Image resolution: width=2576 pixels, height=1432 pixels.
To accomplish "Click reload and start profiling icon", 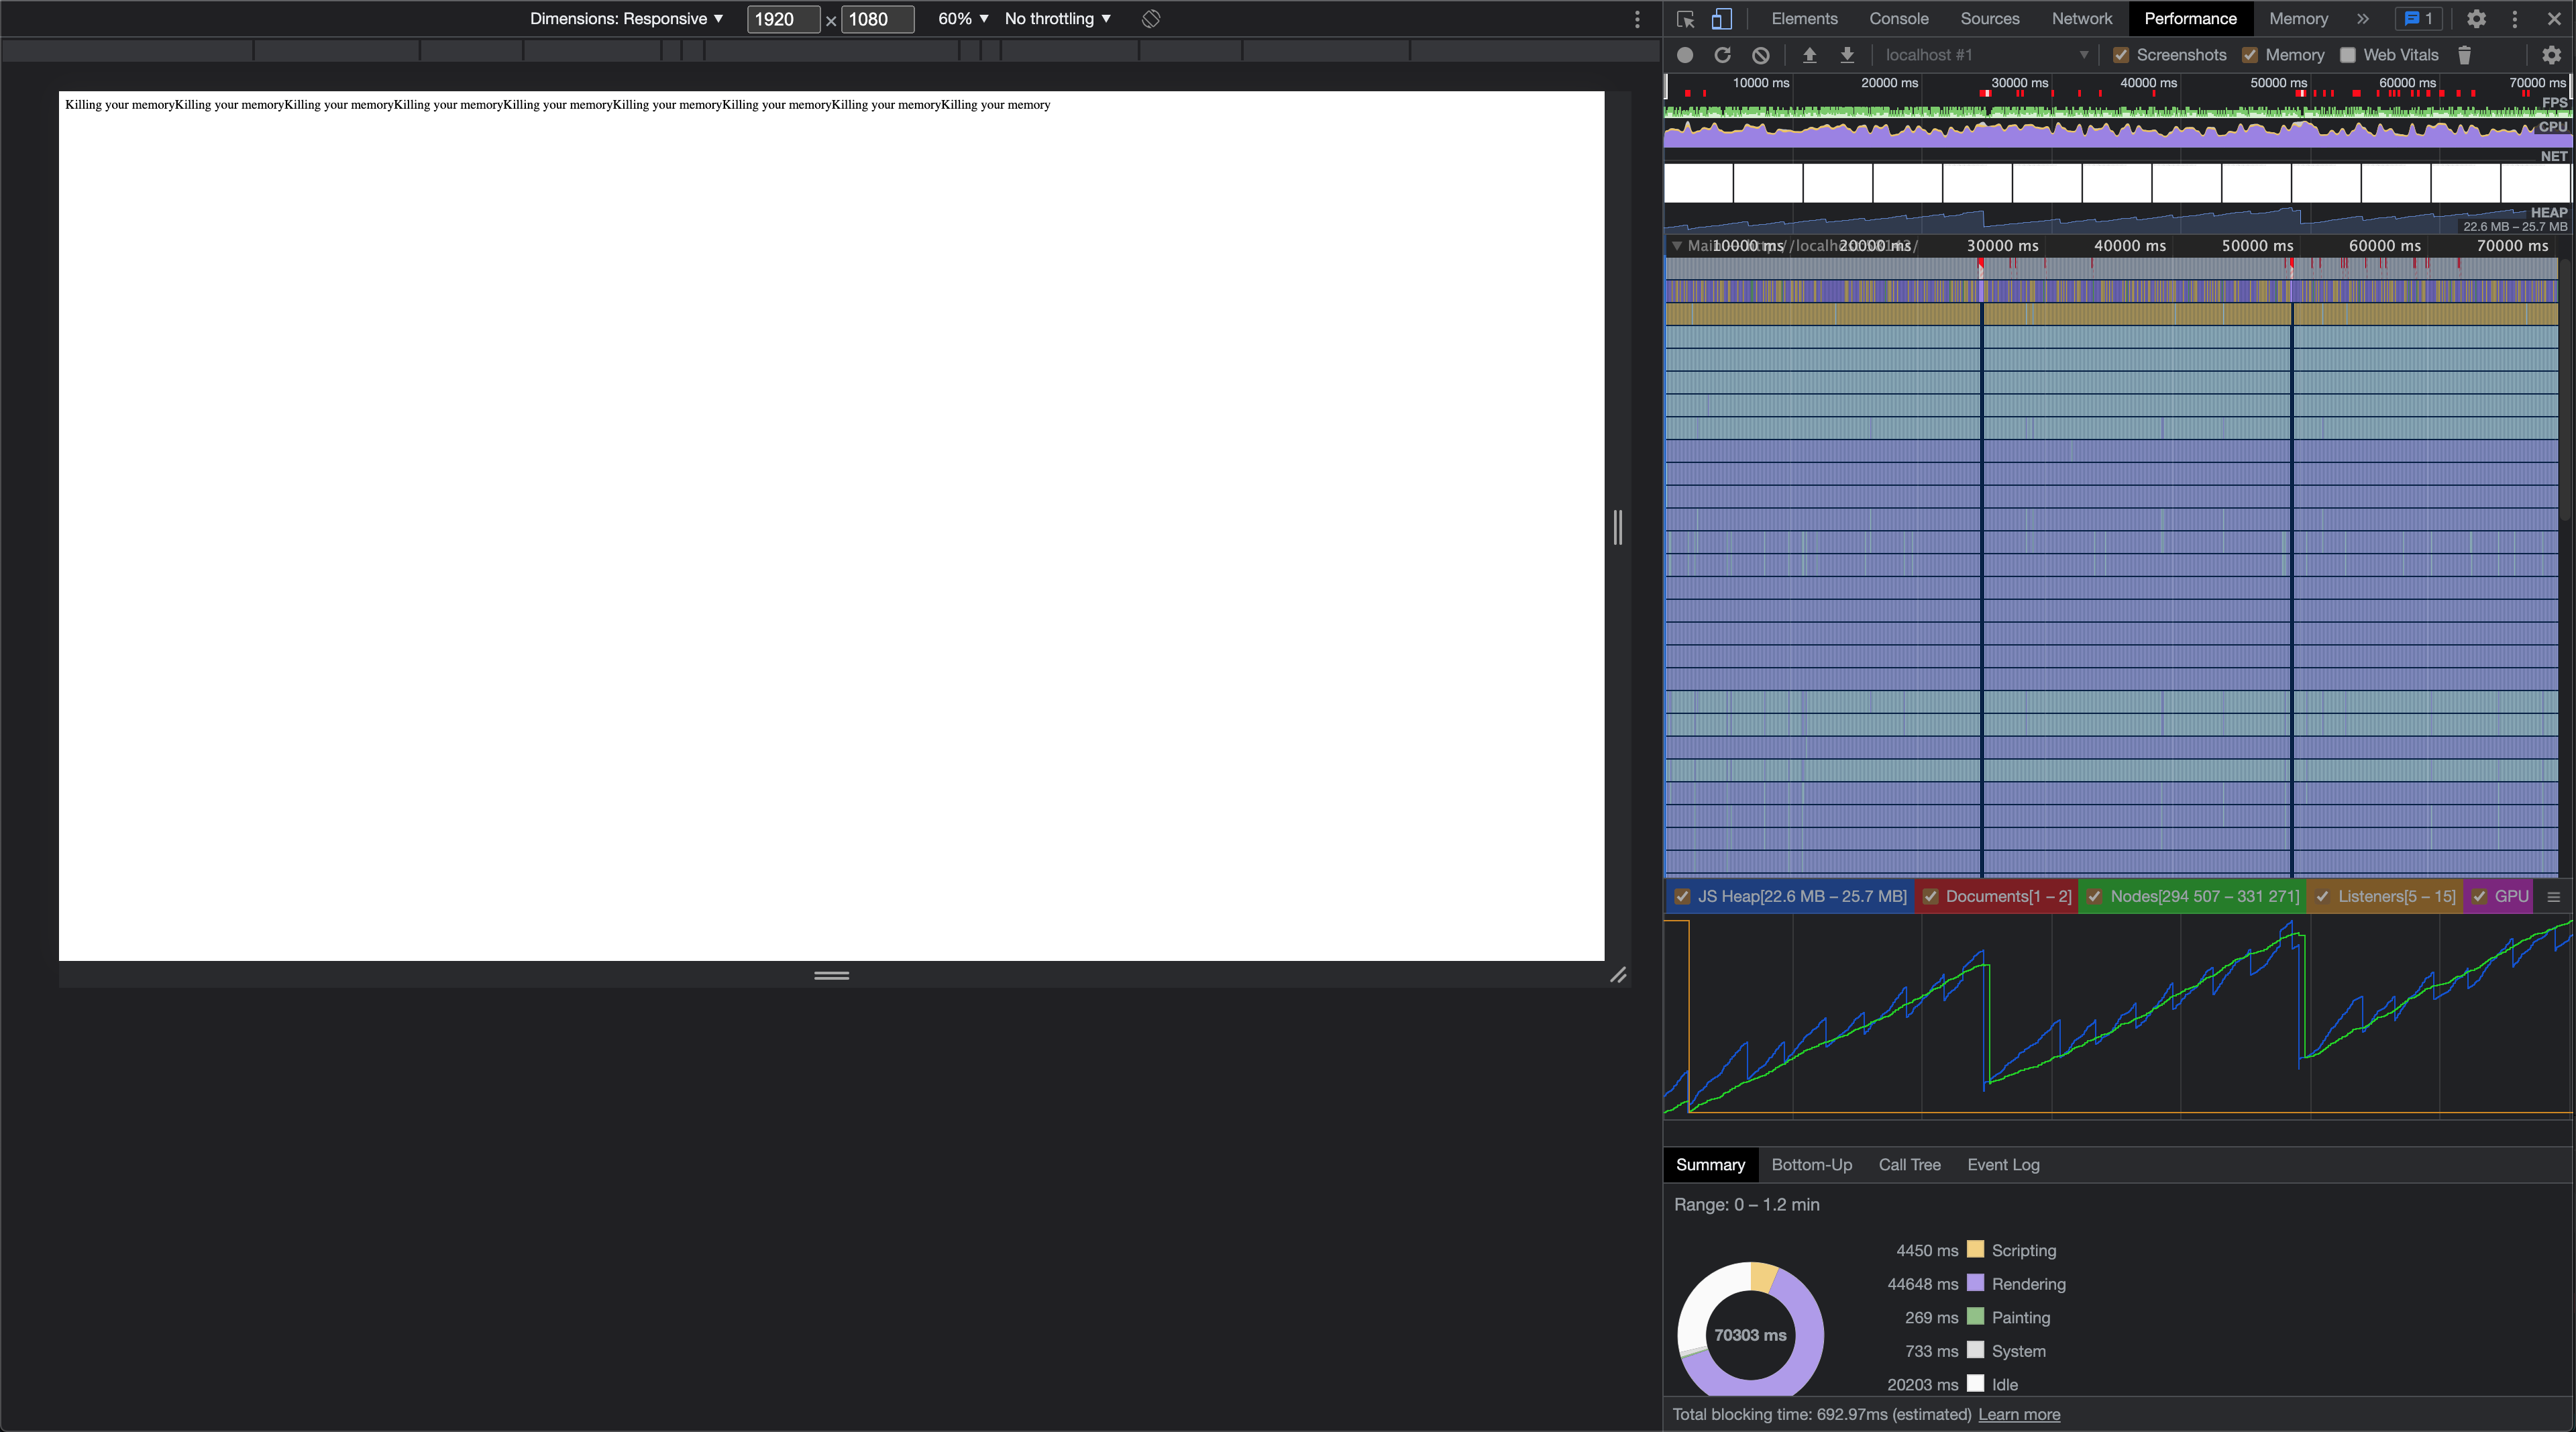I will (1722, 55).
